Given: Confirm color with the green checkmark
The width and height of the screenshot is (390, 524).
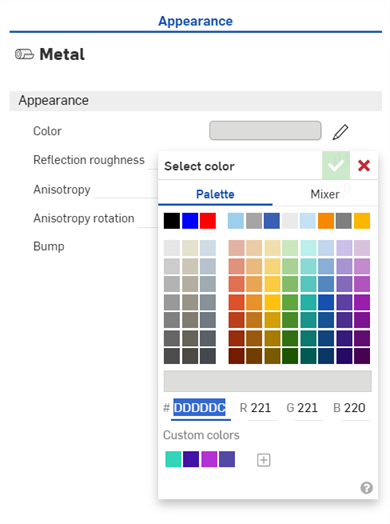Looking at the screenshot, I should (x=336, y=165).
